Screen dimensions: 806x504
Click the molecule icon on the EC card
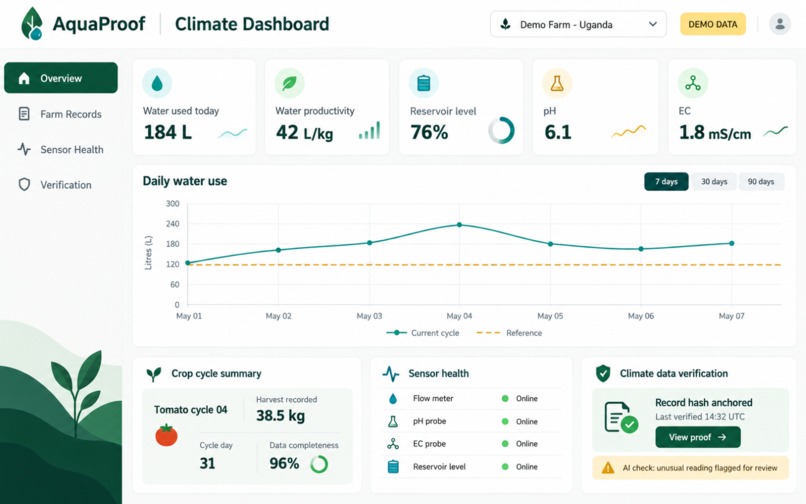point(692,83)
